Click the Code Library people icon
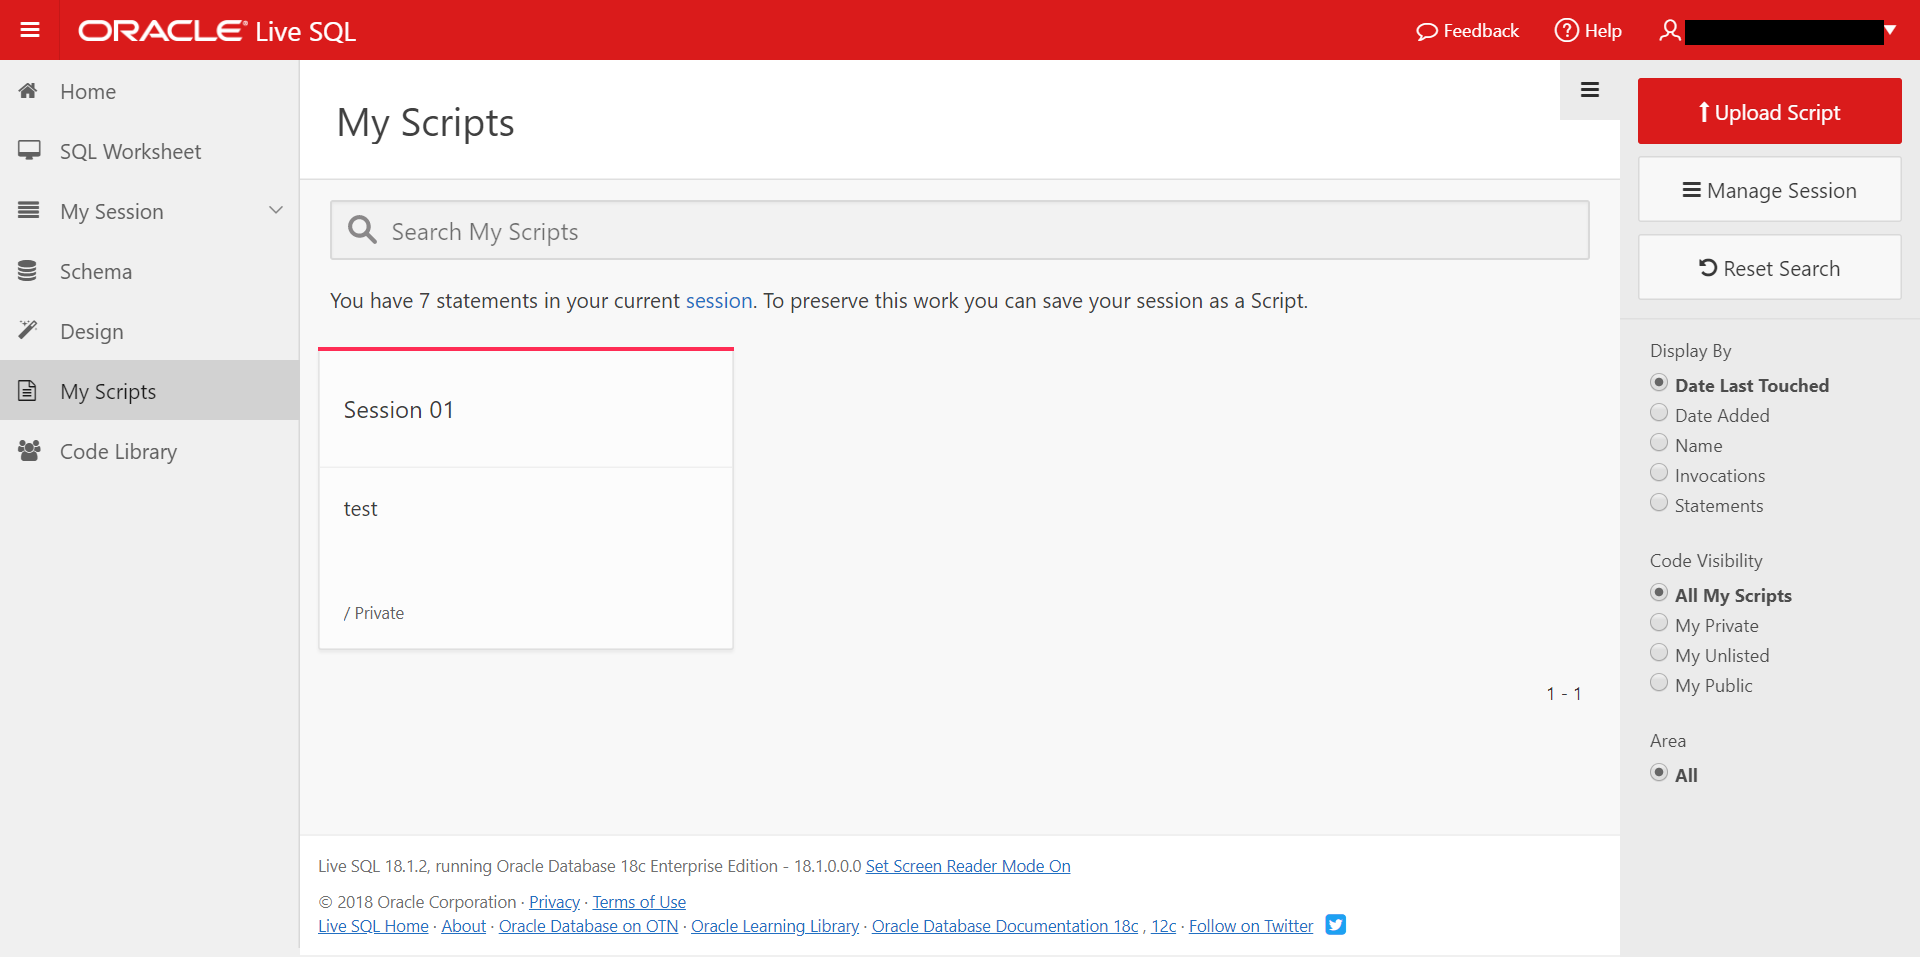Screen dimensions: 1920x957 [29, 451]
